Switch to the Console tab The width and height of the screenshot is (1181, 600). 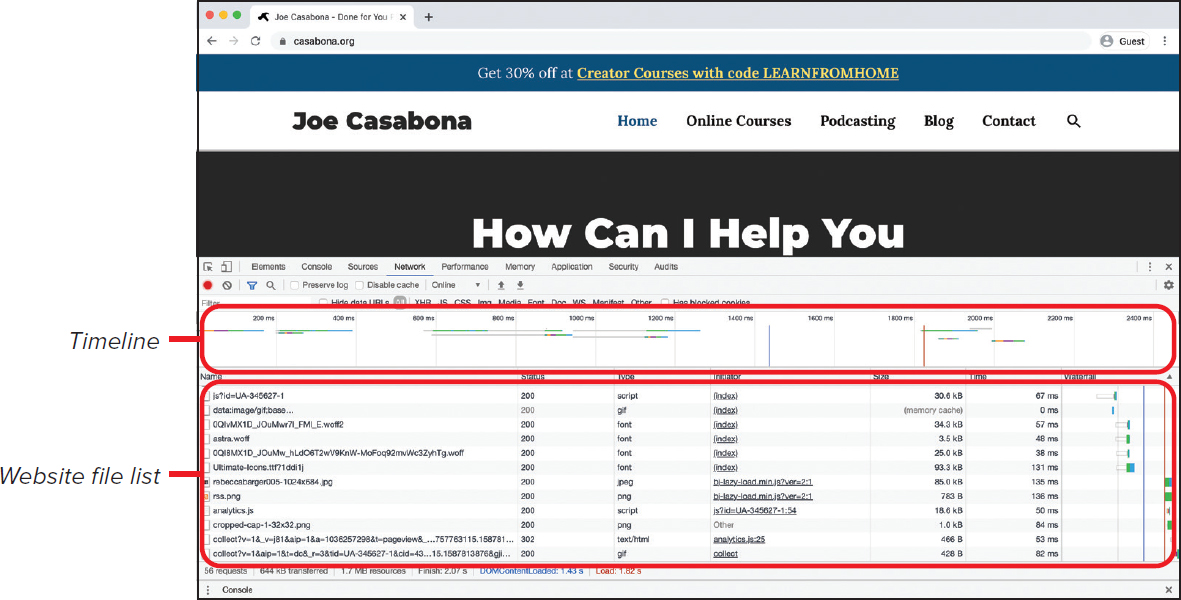click(316, 266)
